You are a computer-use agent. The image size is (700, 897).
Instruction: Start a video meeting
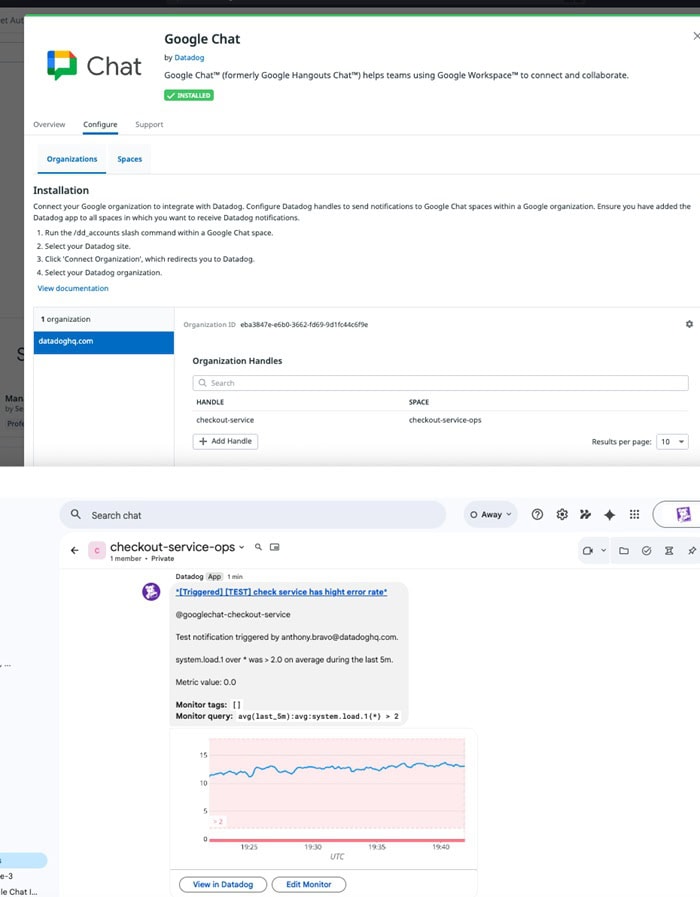587,550
